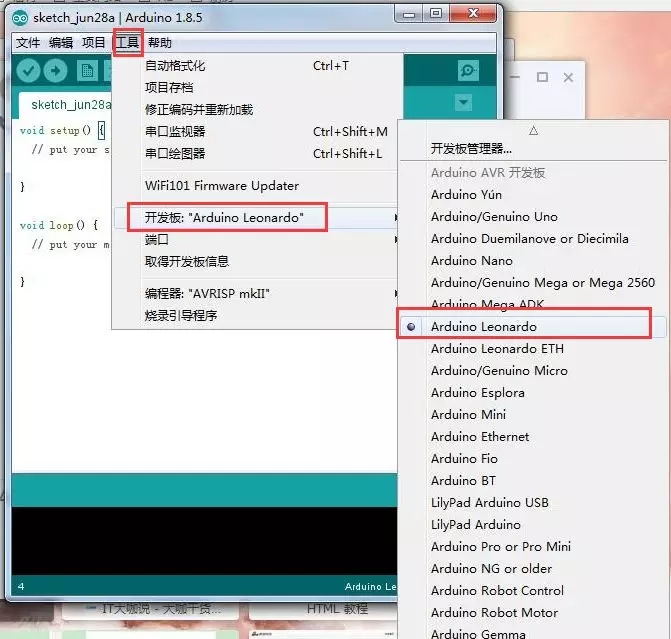Choose 取得开发板信息 menu entry
Image resolution: width=671 pixels, height=639 pixels.
pos(257,262)
